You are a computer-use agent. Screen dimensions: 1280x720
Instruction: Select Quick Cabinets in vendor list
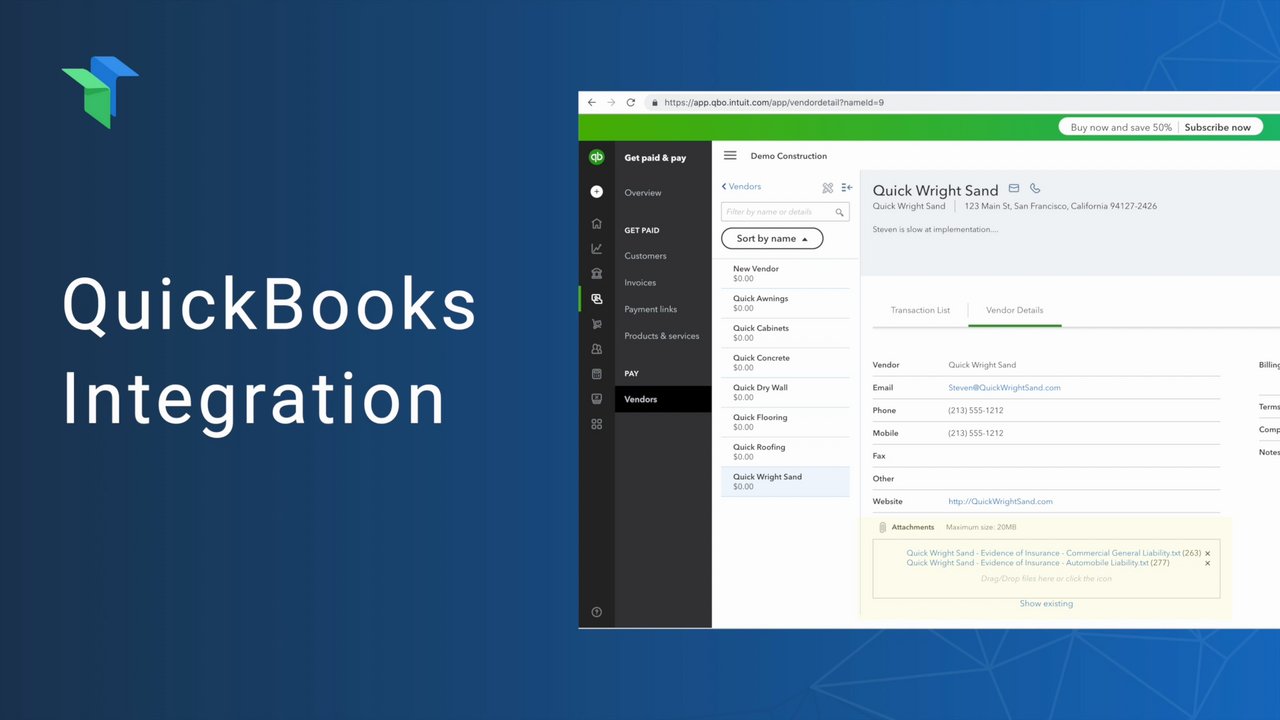click(786, 333)
